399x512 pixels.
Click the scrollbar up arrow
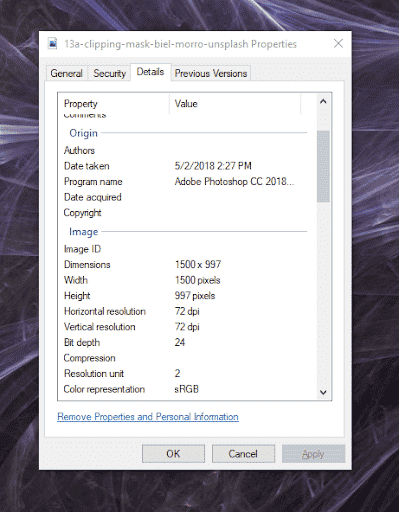coord(323,101)
